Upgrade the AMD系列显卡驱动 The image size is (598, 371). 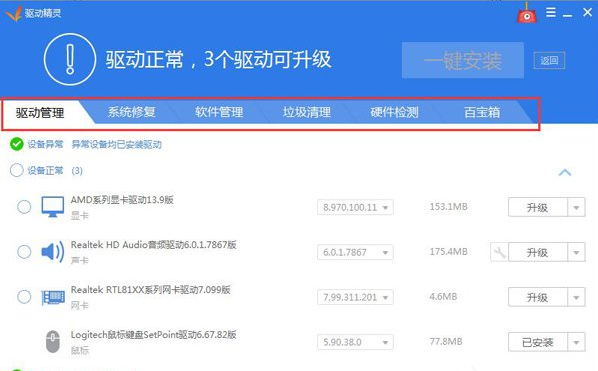538,207
